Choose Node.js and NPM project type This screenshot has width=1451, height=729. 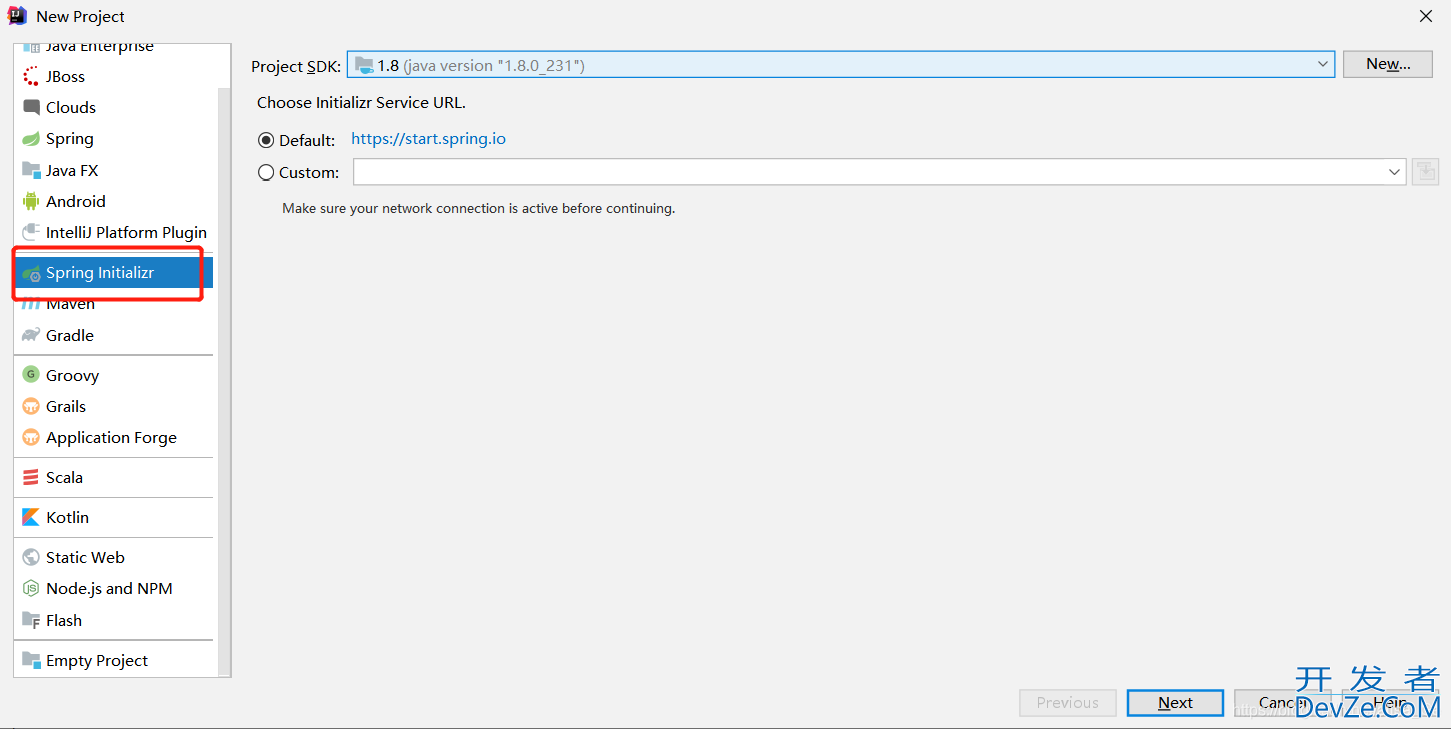[109, 588]
